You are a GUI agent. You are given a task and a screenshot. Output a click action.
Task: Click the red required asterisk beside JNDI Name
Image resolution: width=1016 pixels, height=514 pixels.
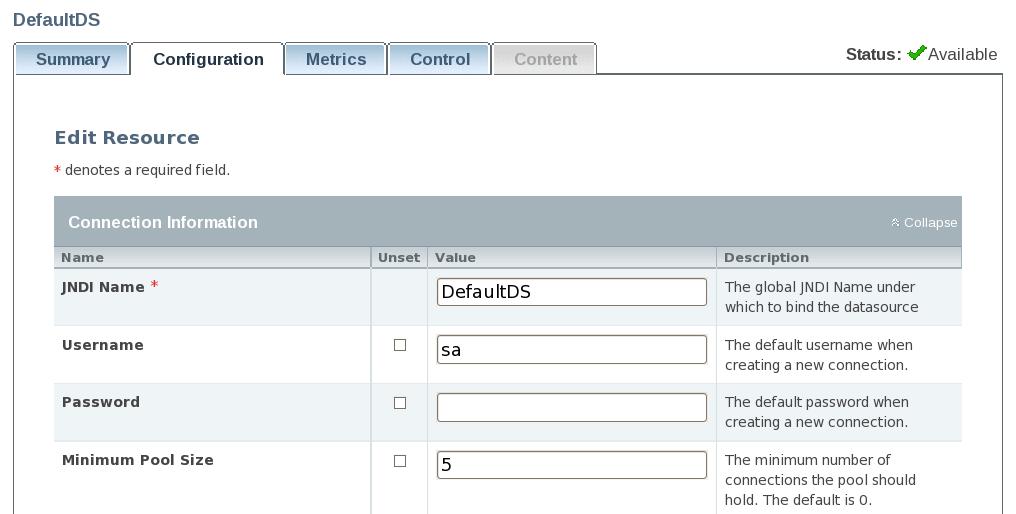click(154, 286)
